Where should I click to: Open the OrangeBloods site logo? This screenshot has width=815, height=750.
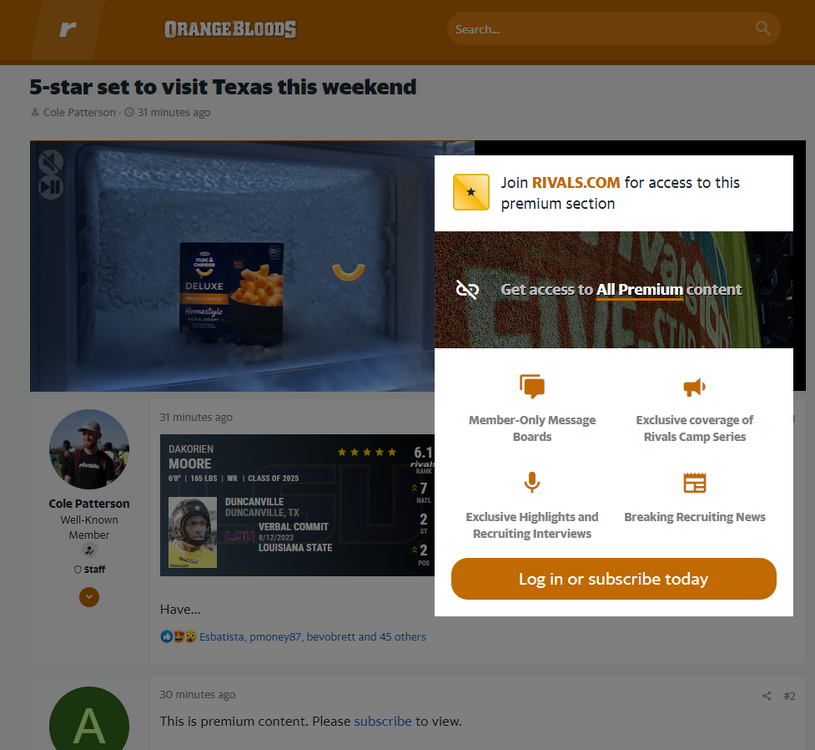coord(230,30)
